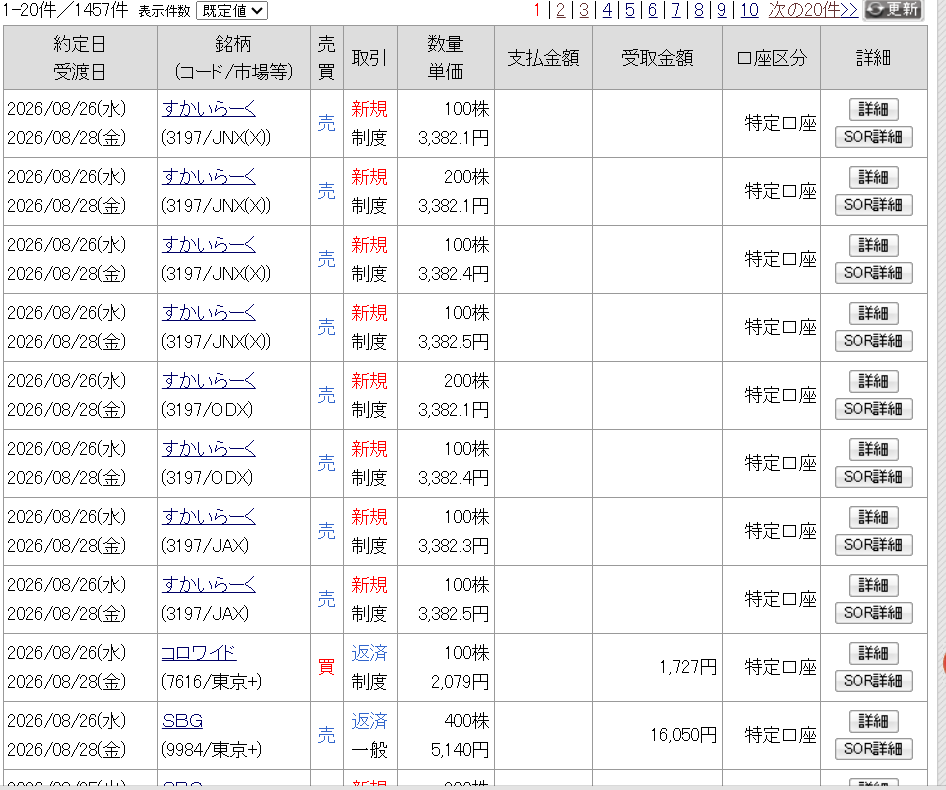Open すかいらーく link in JNX(X) 3,382.5円 row
This screenshot has width=946, height=790.
pyautogui.click(x=209, y=313)
